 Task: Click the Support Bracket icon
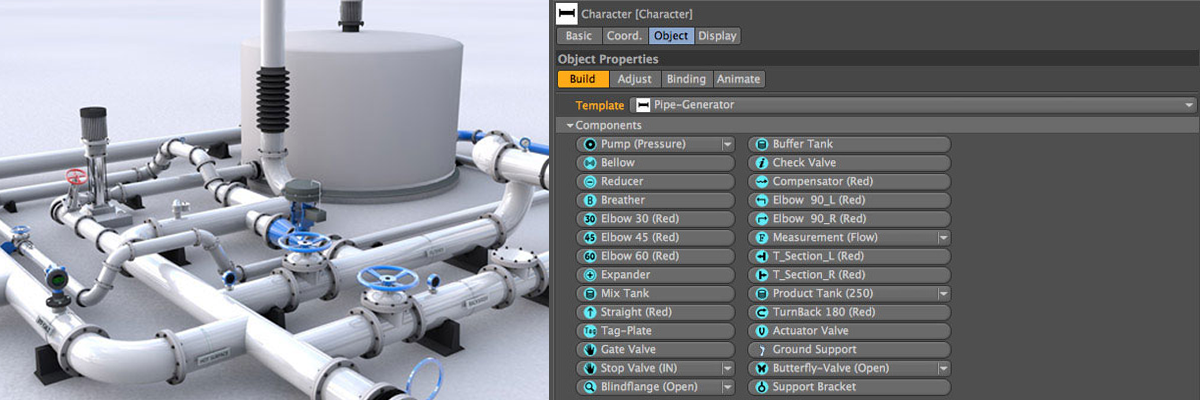[762, 387]
